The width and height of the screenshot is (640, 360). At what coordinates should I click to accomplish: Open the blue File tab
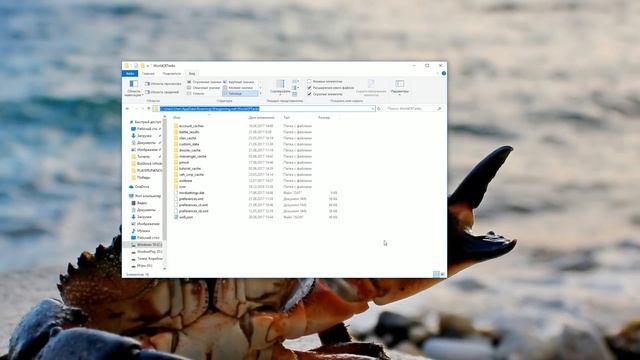pos(130,73)
